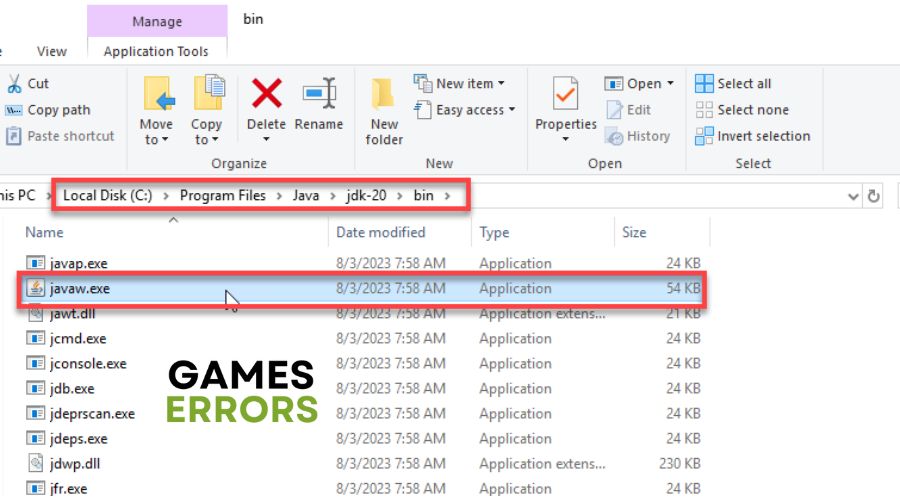The height and width of the screenshot is (500, 900).
Task: Sort by the Name column header
Action: coord(44,232)
